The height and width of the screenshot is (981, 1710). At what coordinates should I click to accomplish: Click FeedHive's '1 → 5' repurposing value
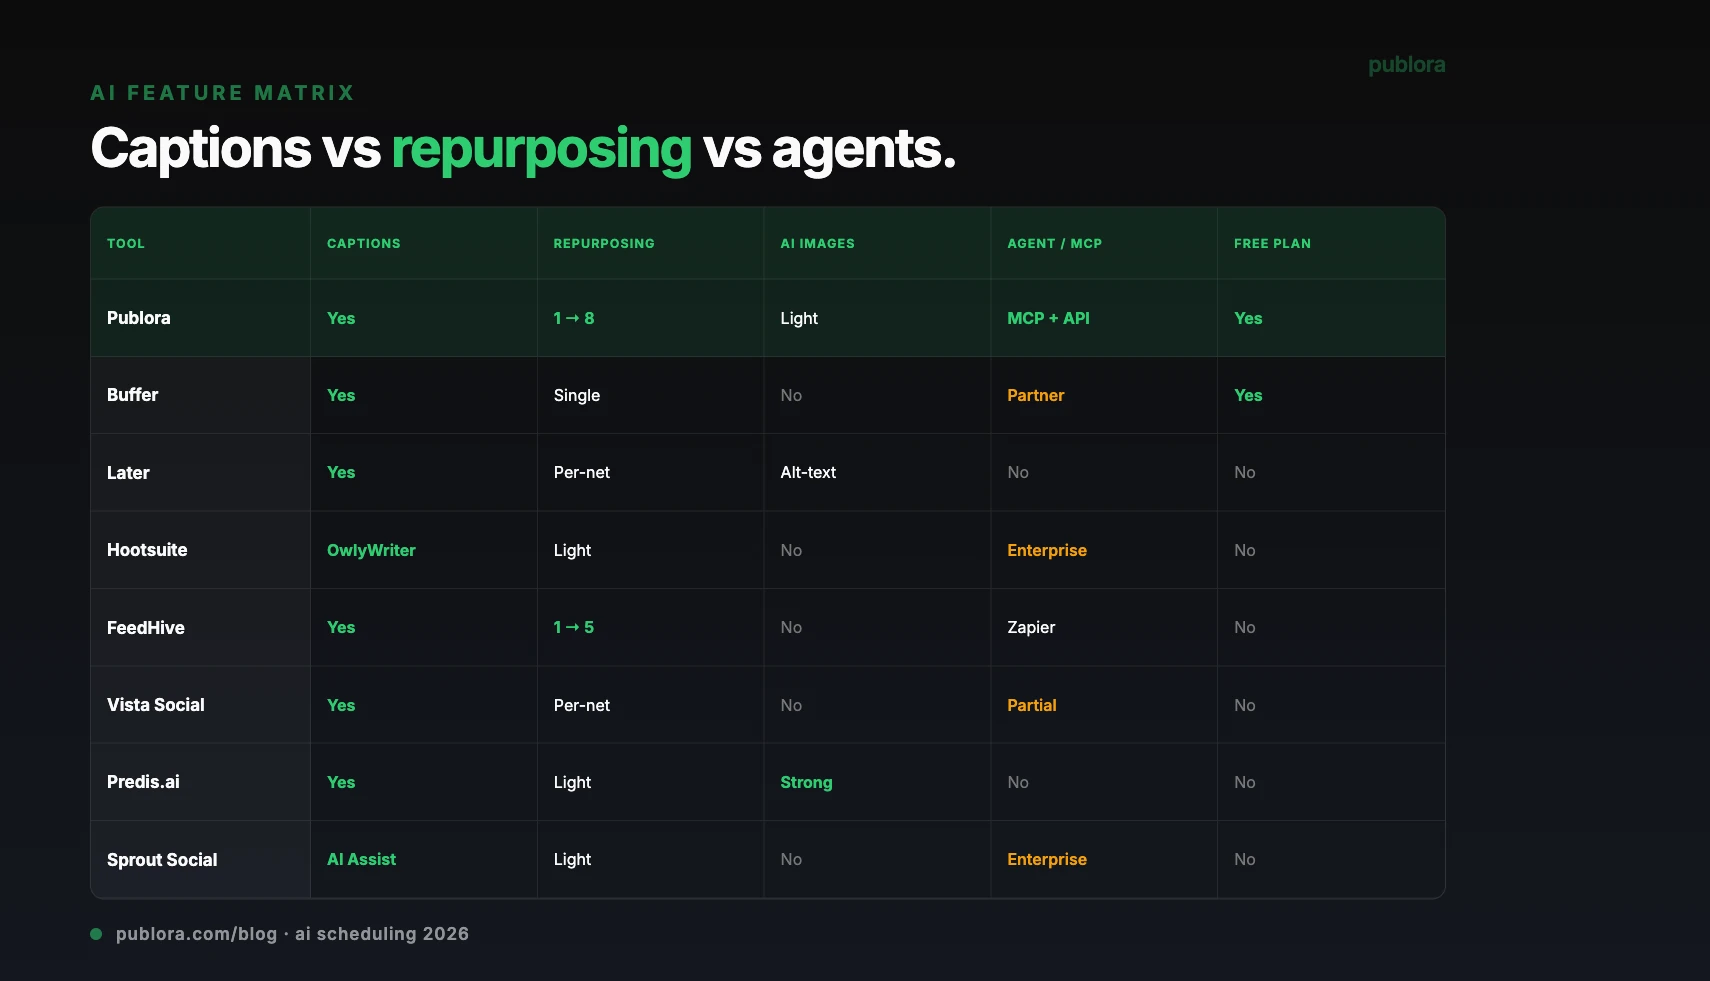574,627
